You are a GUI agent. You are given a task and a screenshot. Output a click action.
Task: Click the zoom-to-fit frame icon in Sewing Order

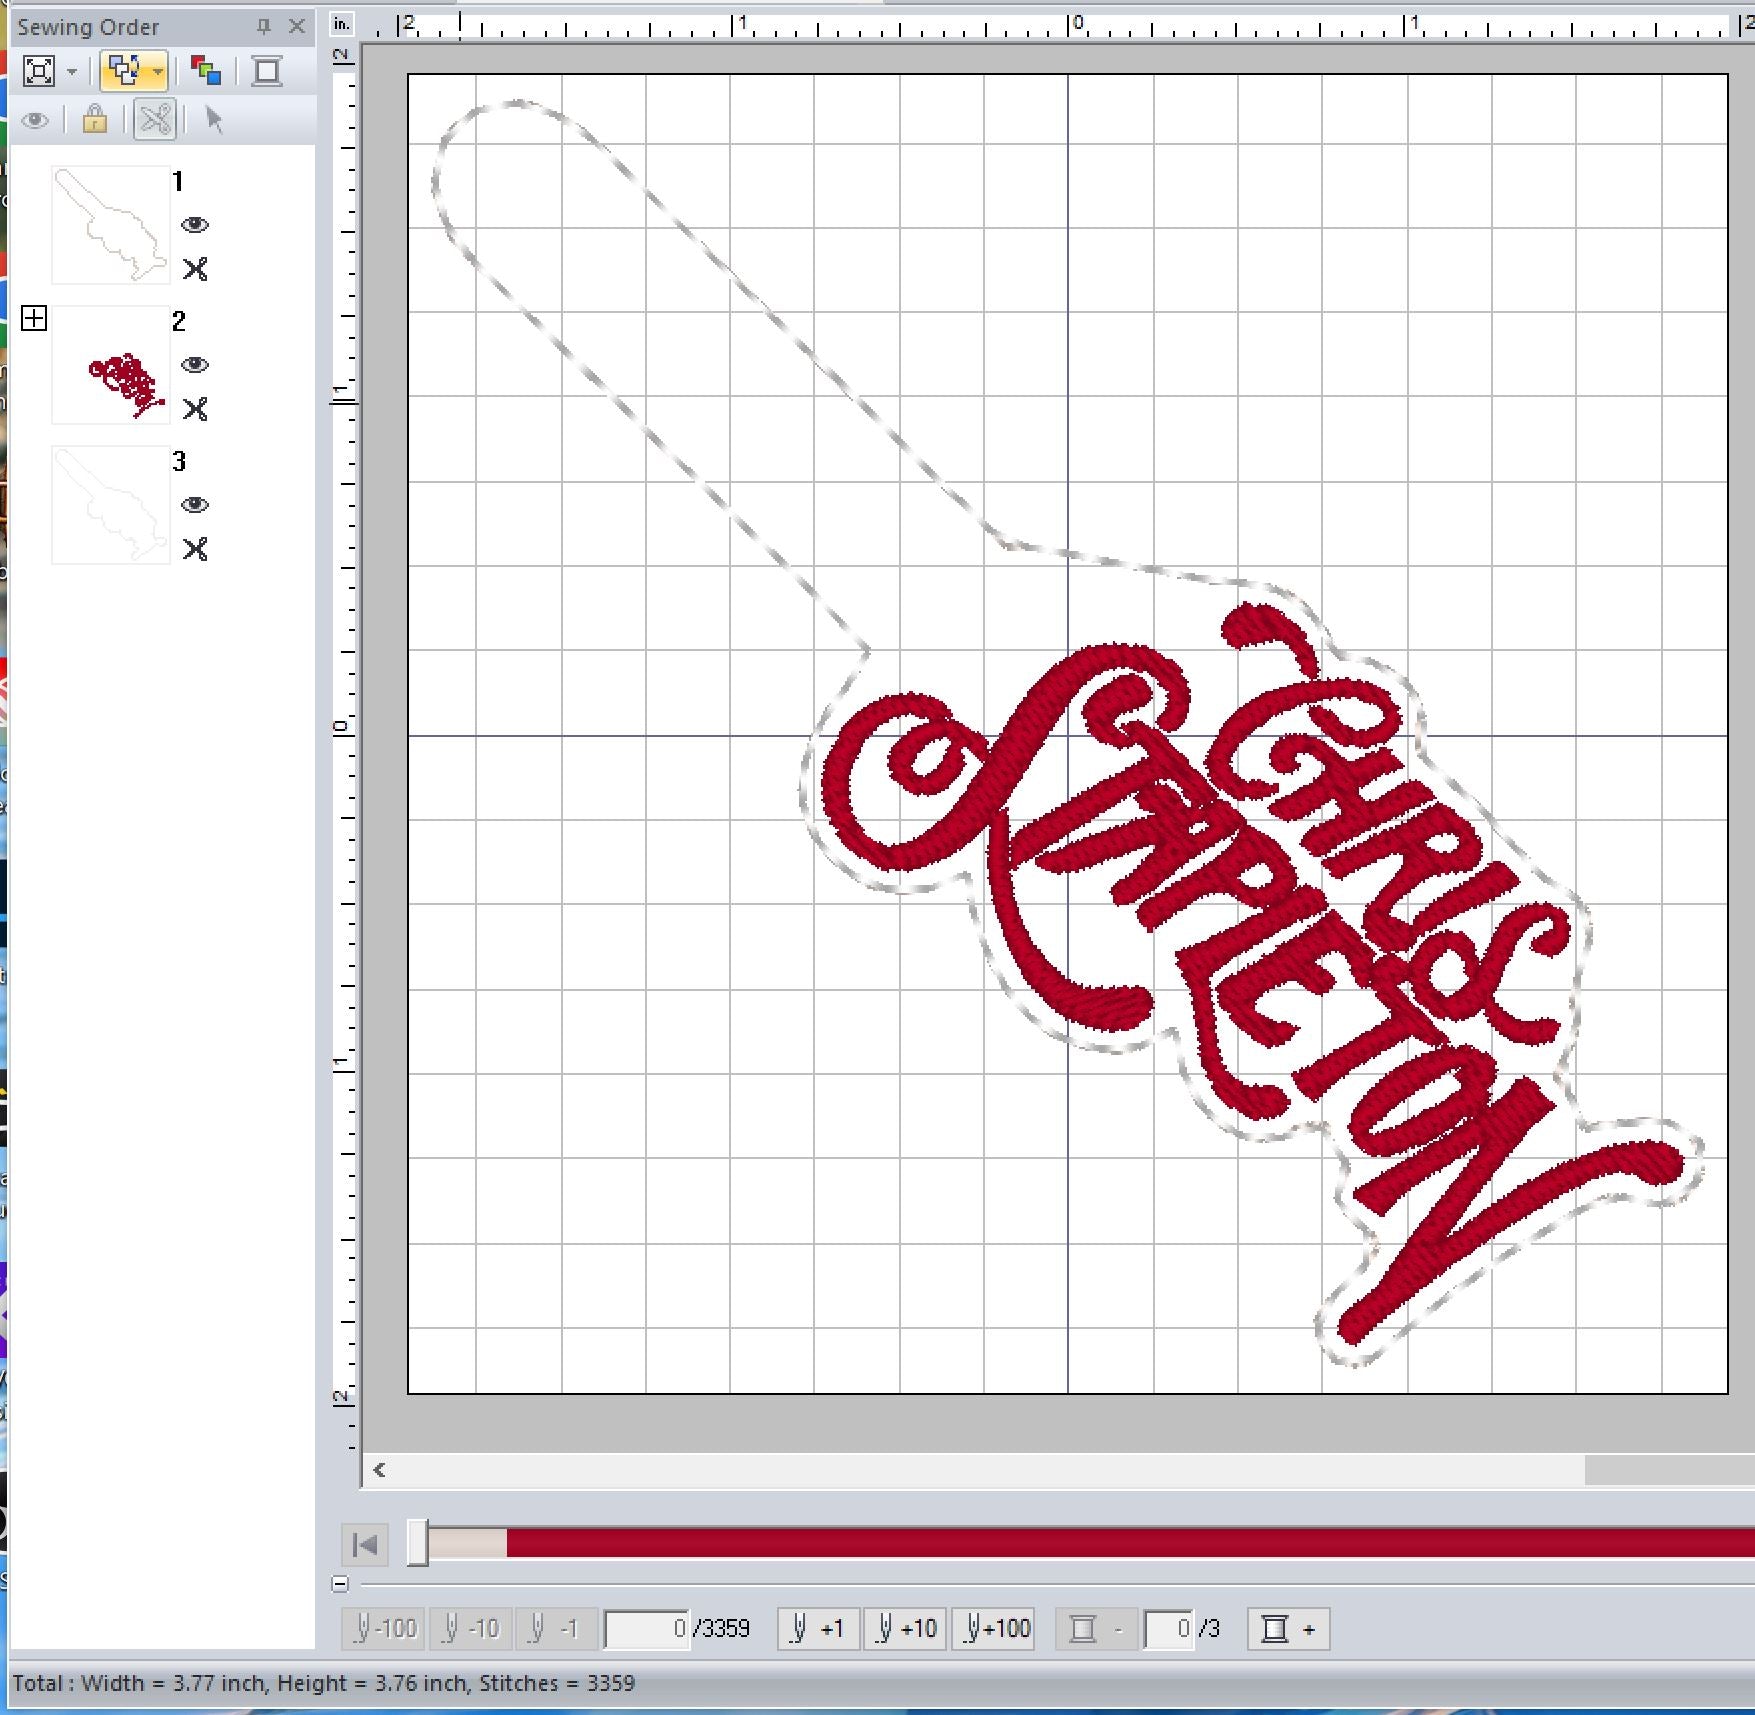click(x=39, y=71)
